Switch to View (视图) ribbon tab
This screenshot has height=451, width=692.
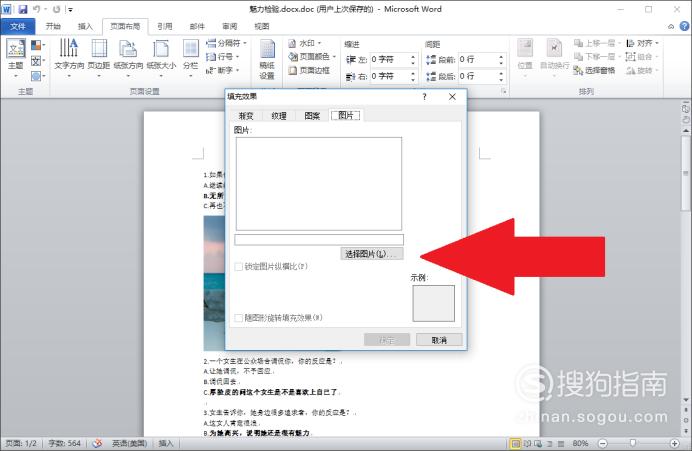[x=262, y=26]
